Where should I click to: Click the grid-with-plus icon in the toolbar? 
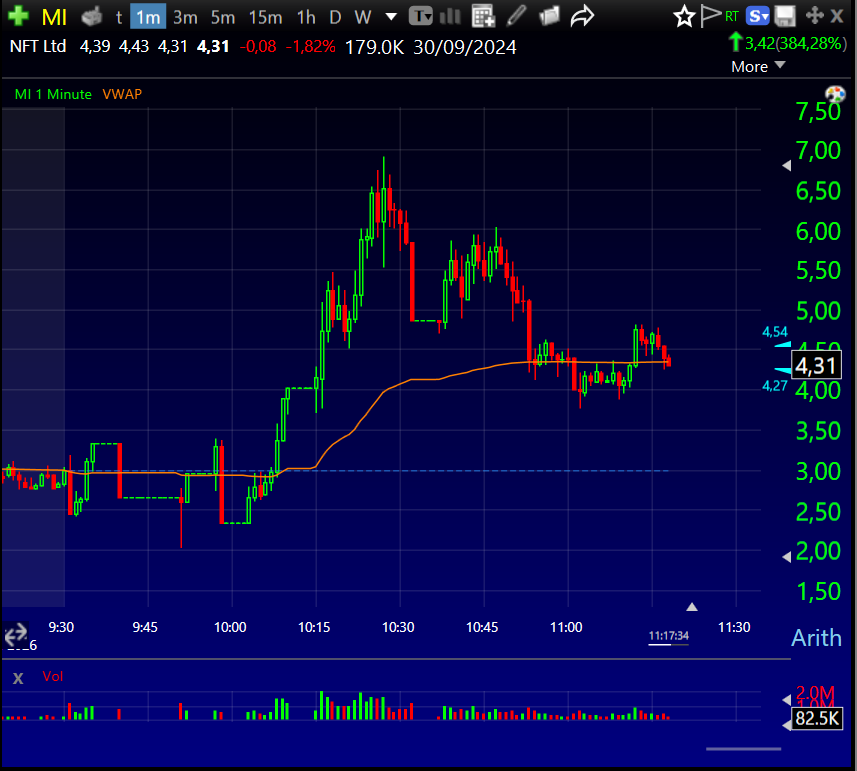[x=483, y=16]
